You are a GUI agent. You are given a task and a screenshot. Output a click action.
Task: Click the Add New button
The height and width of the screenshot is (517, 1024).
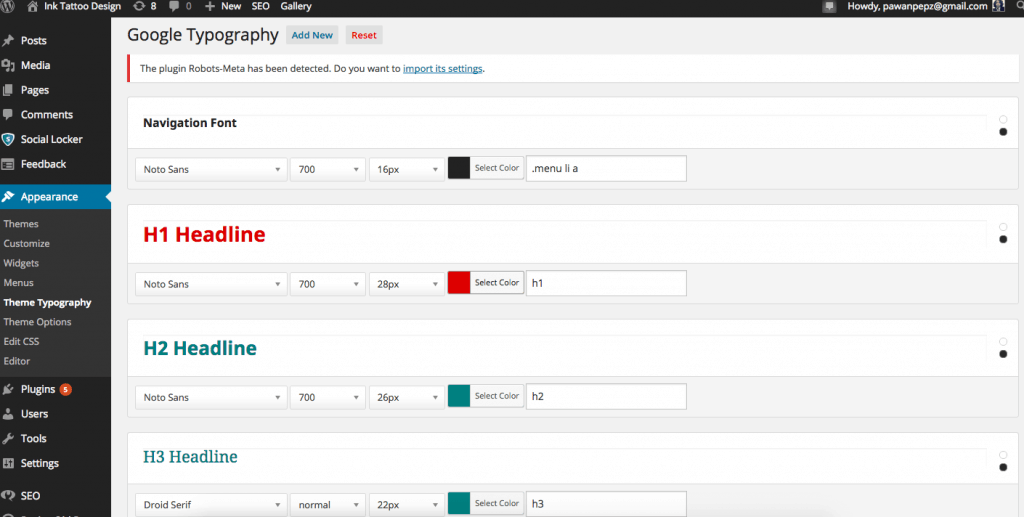coord(312,35)
